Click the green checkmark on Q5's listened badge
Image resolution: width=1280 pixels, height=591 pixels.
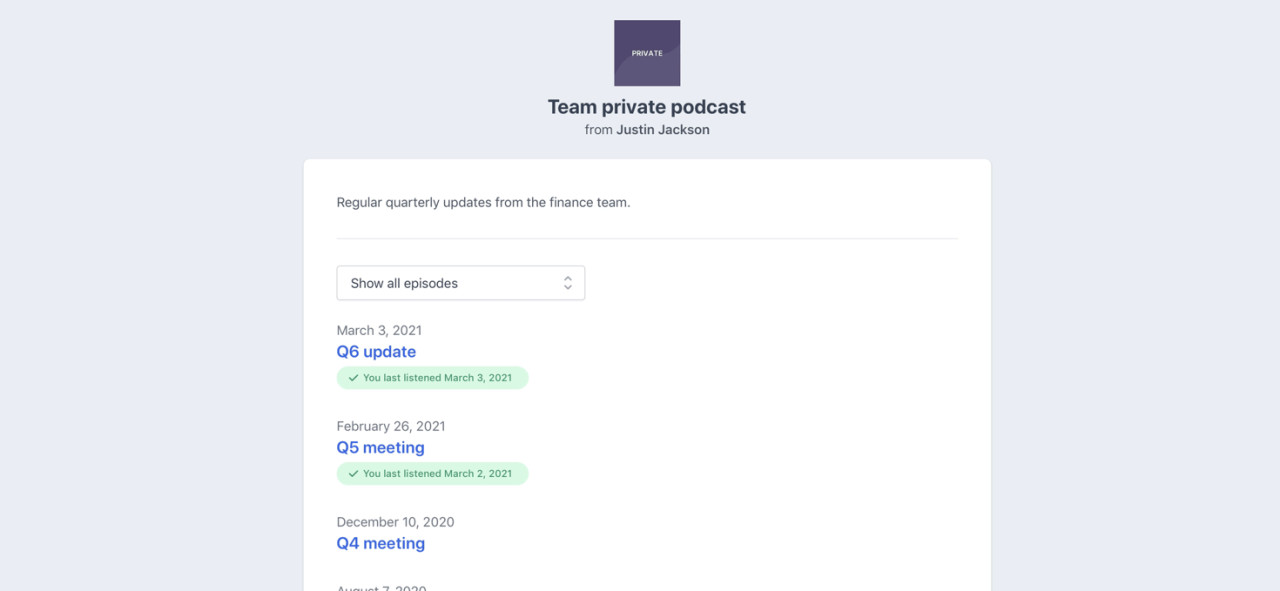pyautogui.click(x=353, y=473)
